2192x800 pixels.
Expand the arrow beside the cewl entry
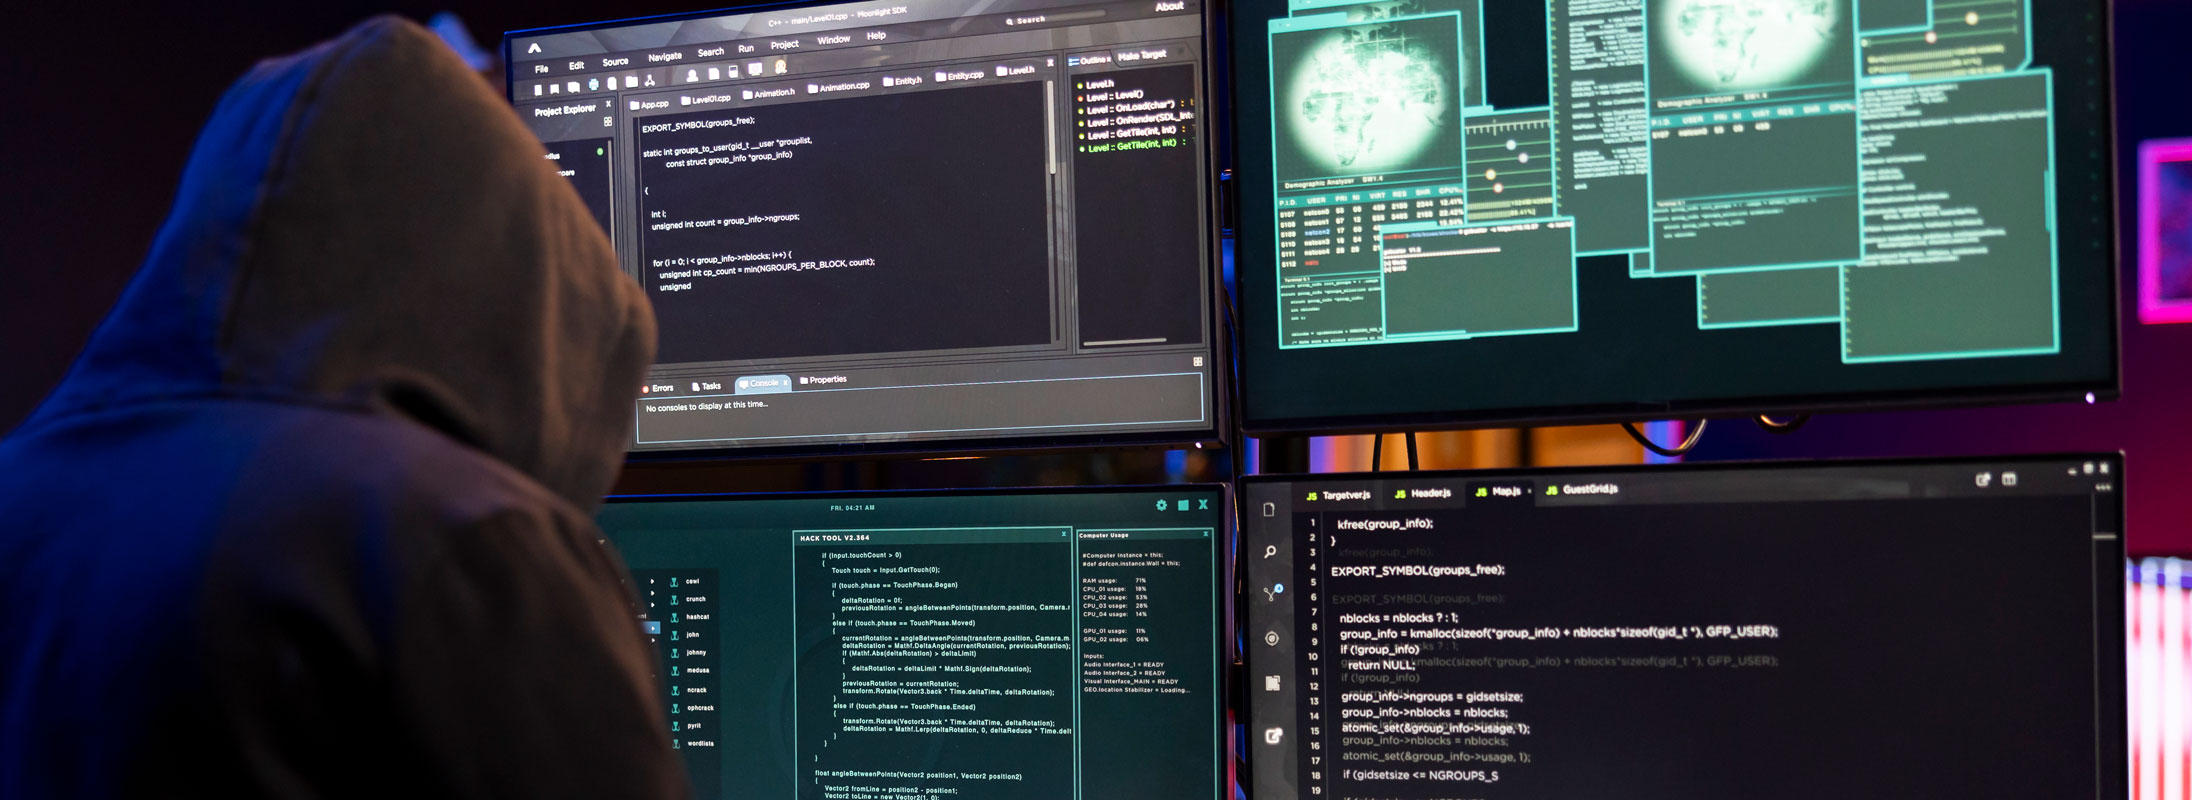tap(652, 581)
